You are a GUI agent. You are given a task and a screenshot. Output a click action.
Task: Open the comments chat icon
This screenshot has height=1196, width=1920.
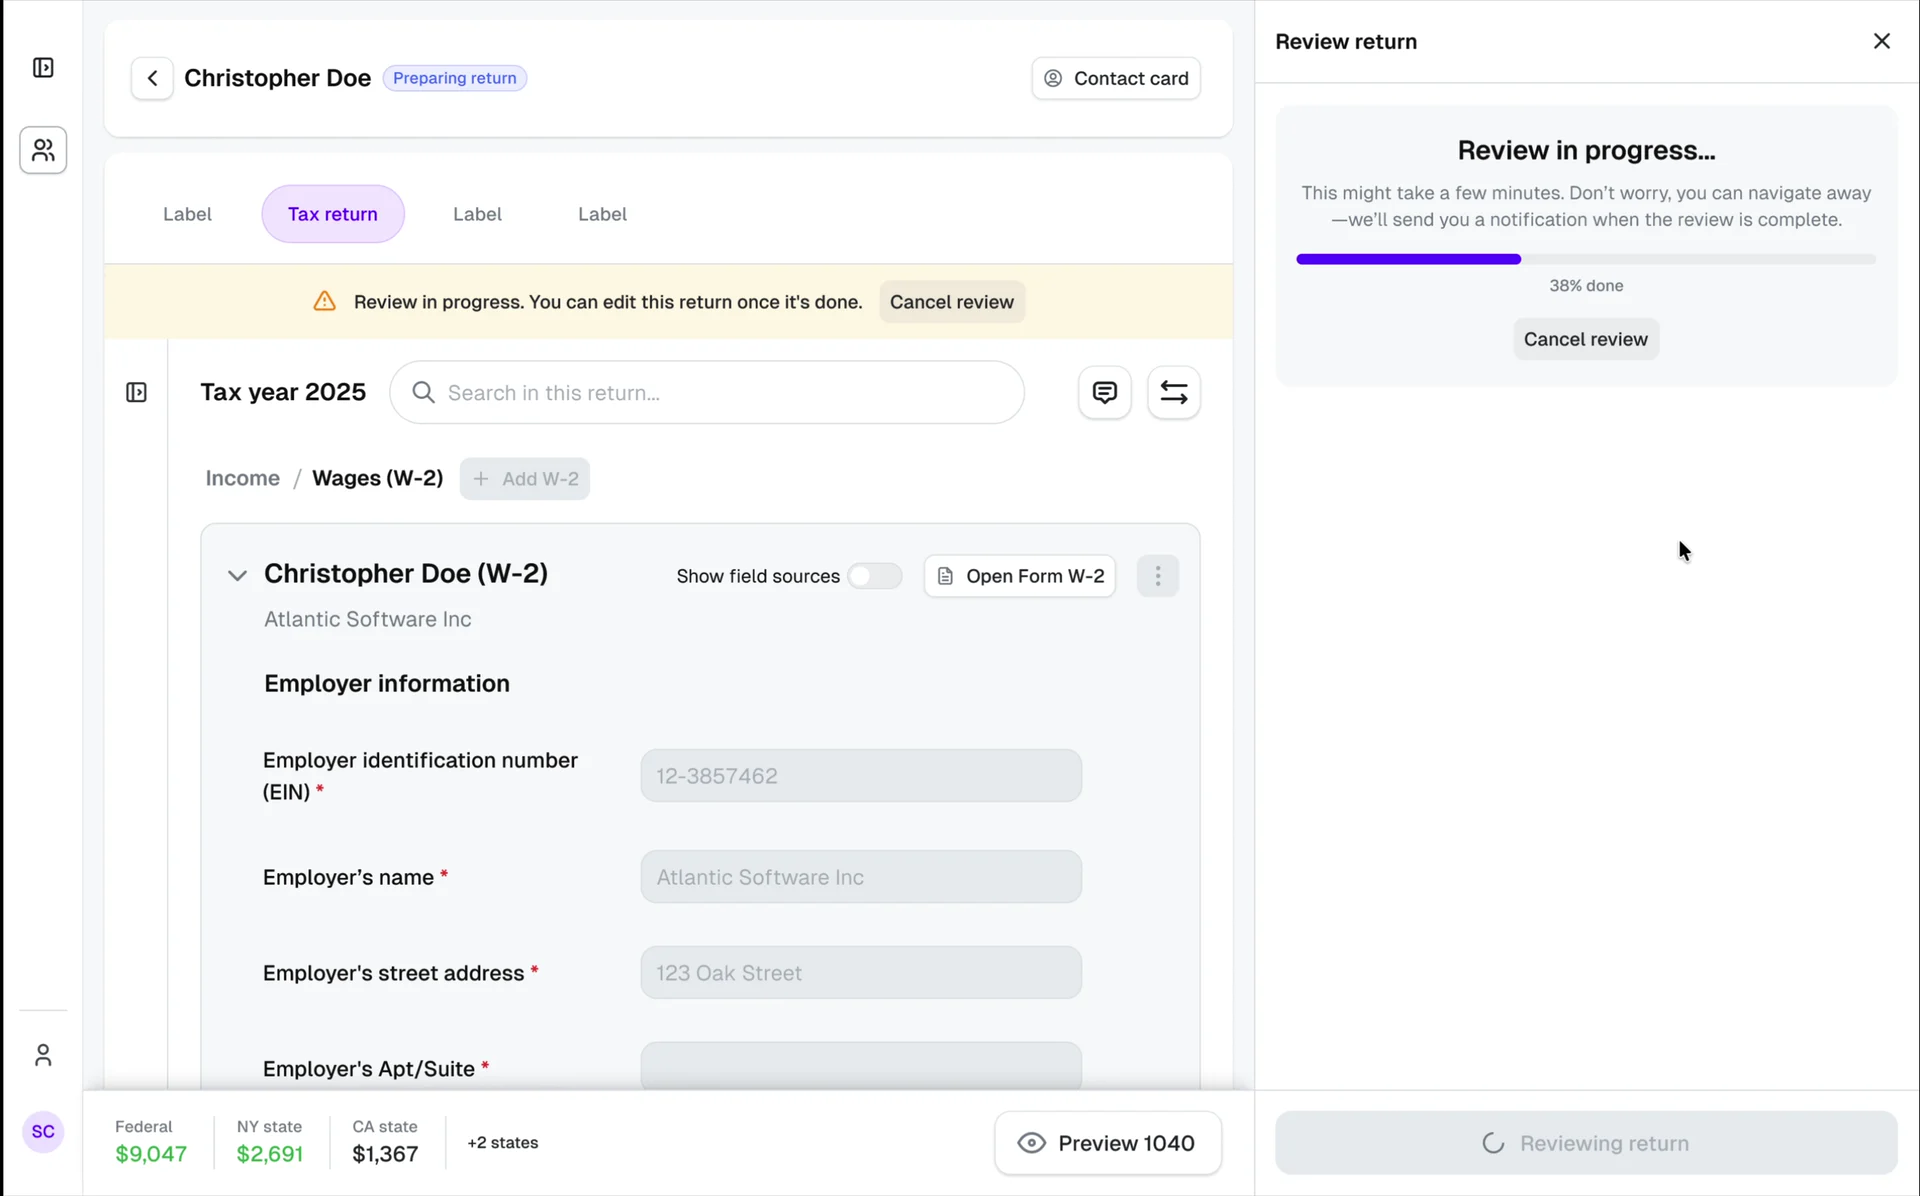point(1104,392)
